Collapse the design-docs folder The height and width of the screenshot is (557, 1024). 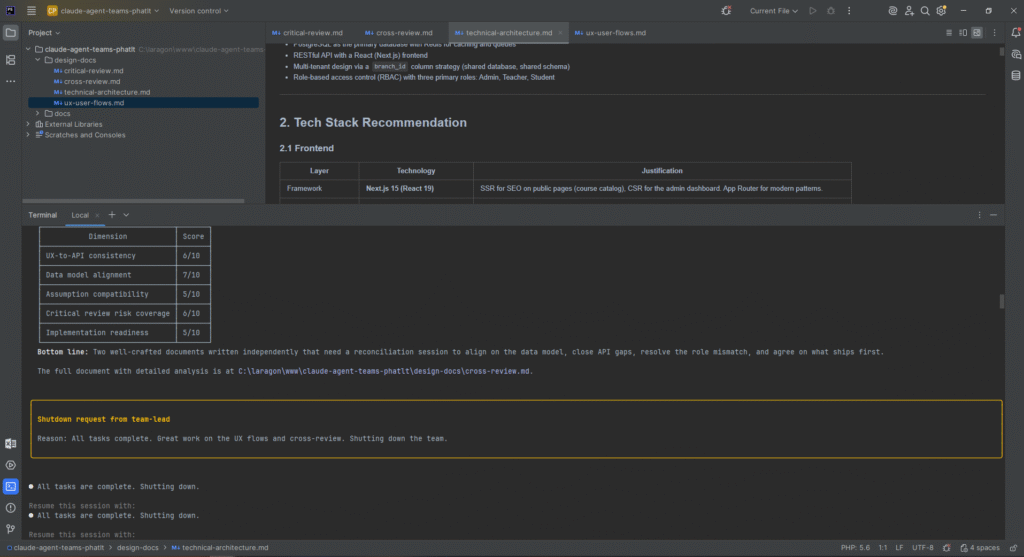tap(37, 60)
